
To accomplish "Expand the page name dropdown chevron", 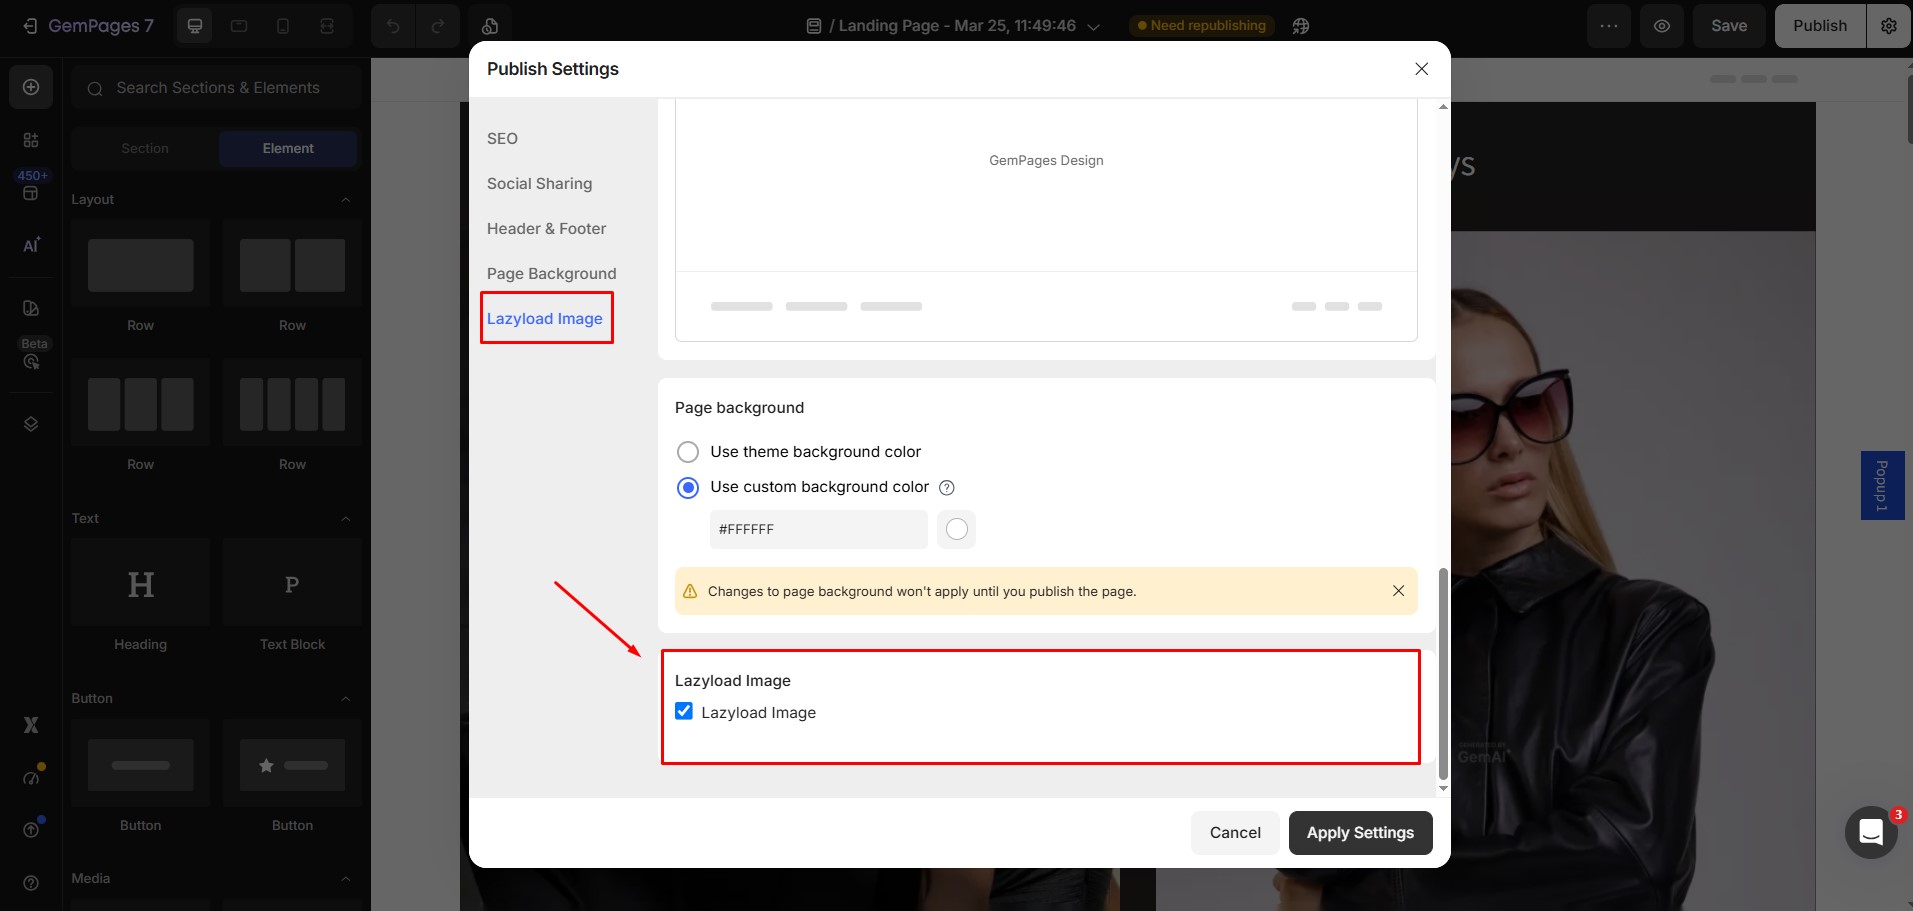I will click(1094, 27).
